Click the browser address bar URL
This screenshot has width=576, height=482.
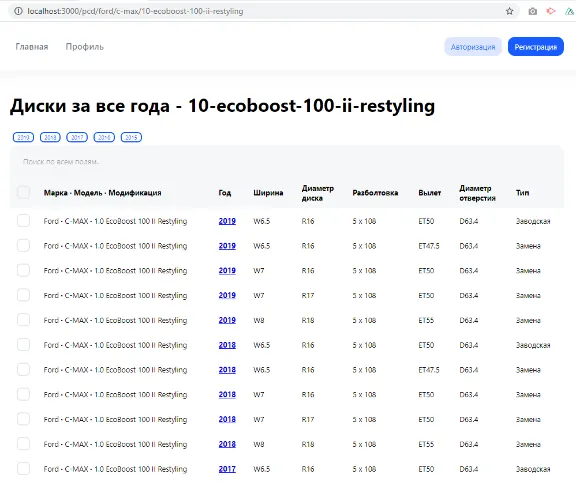coord(135,11)
